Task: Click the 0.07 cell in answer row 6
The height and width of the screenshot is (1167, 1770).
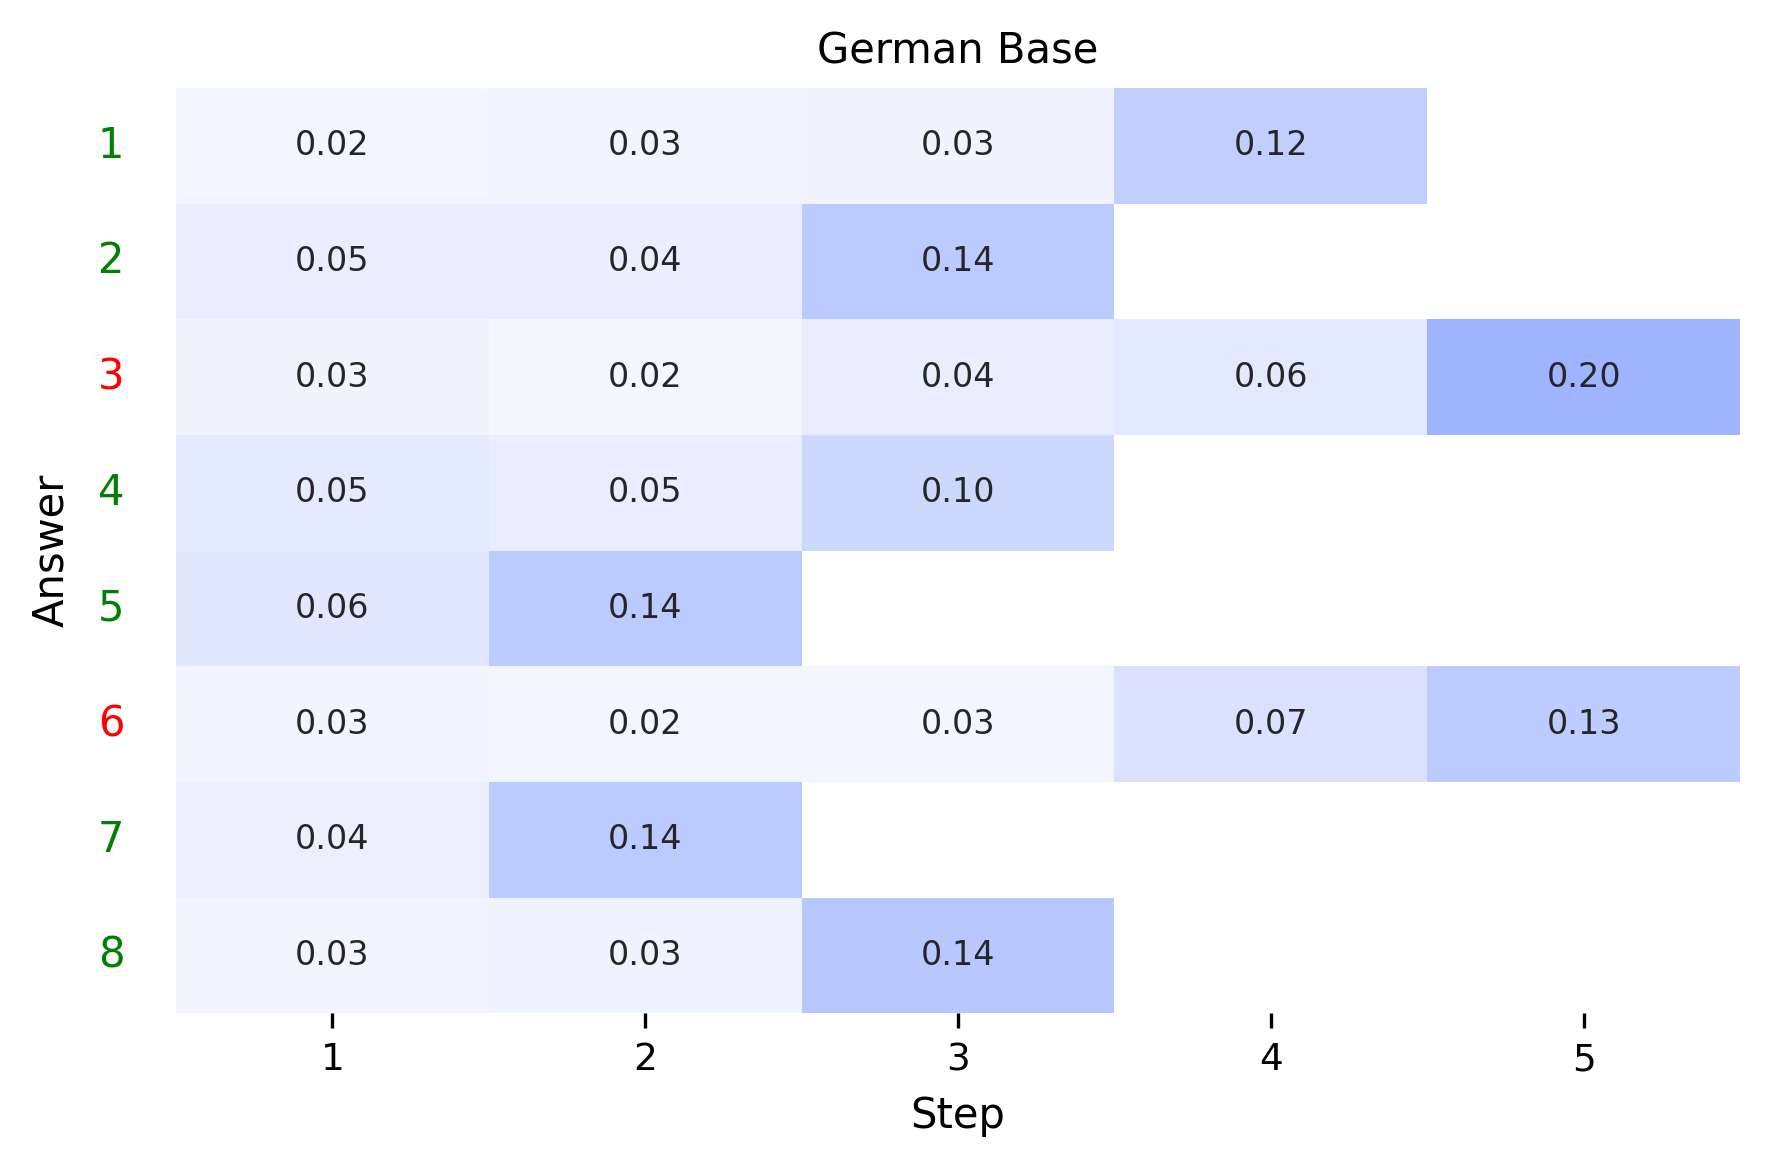Action: coord(1270,723)
